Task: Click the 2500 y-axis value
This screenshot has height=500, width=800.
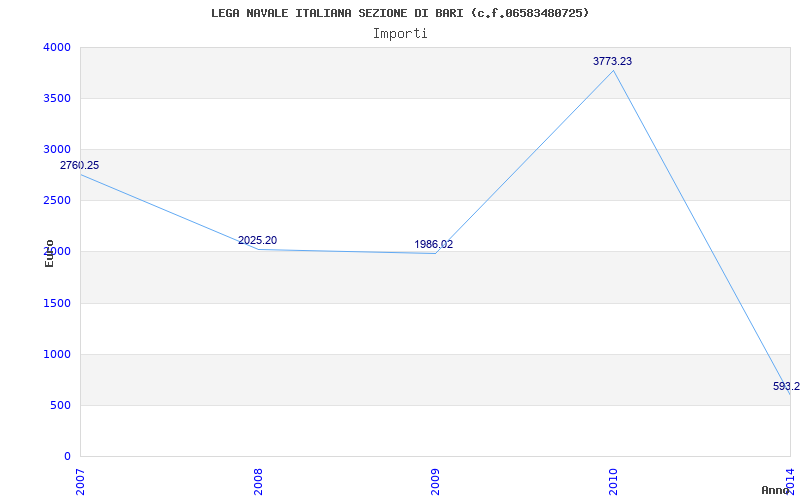Action: [57, 201]
